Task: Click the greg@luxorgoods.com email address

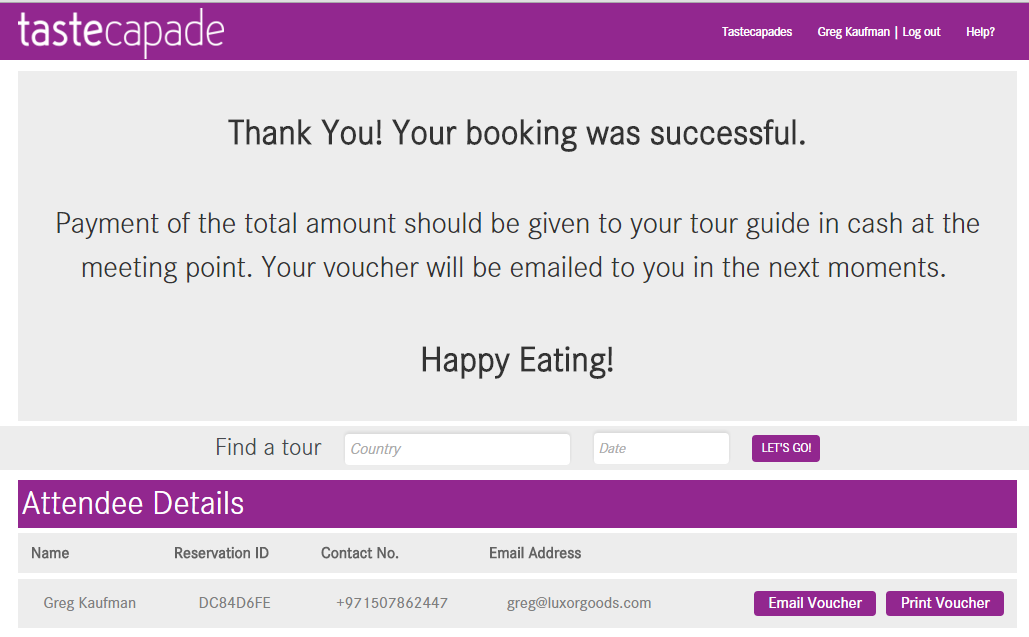Action: click(579, 603)
